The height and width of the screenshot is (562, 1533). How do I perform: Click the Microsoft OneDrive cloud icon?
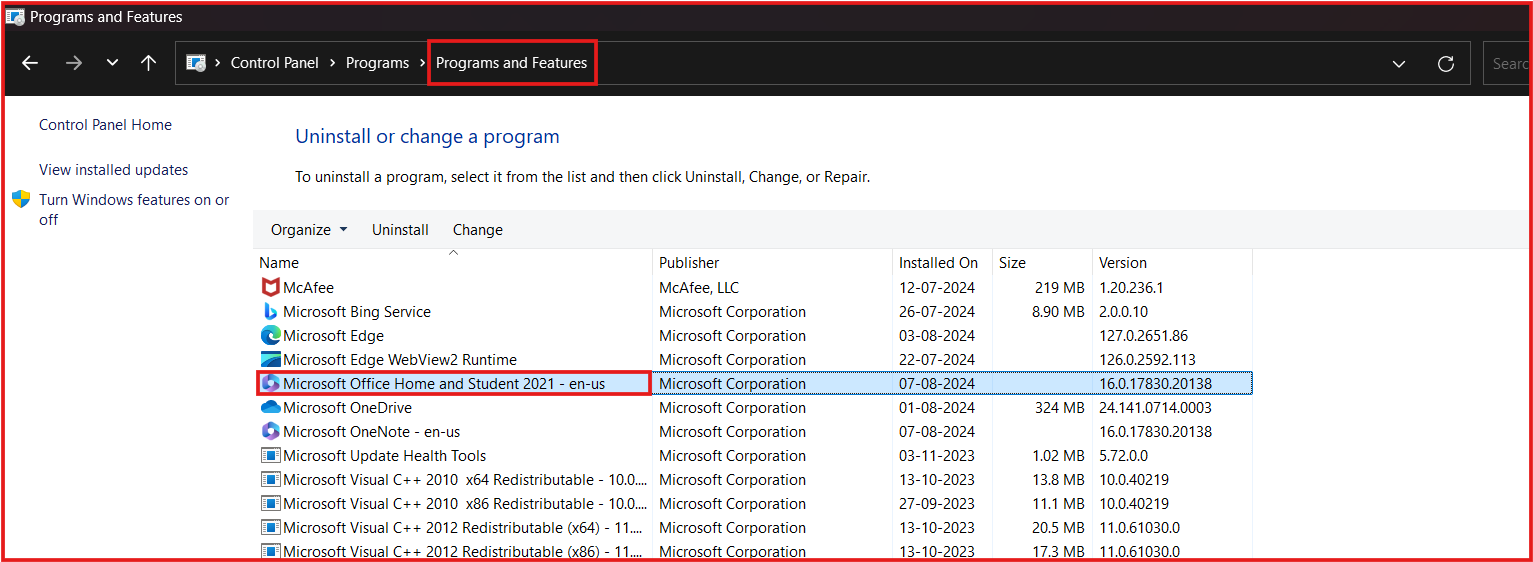(x=270, y=408)
